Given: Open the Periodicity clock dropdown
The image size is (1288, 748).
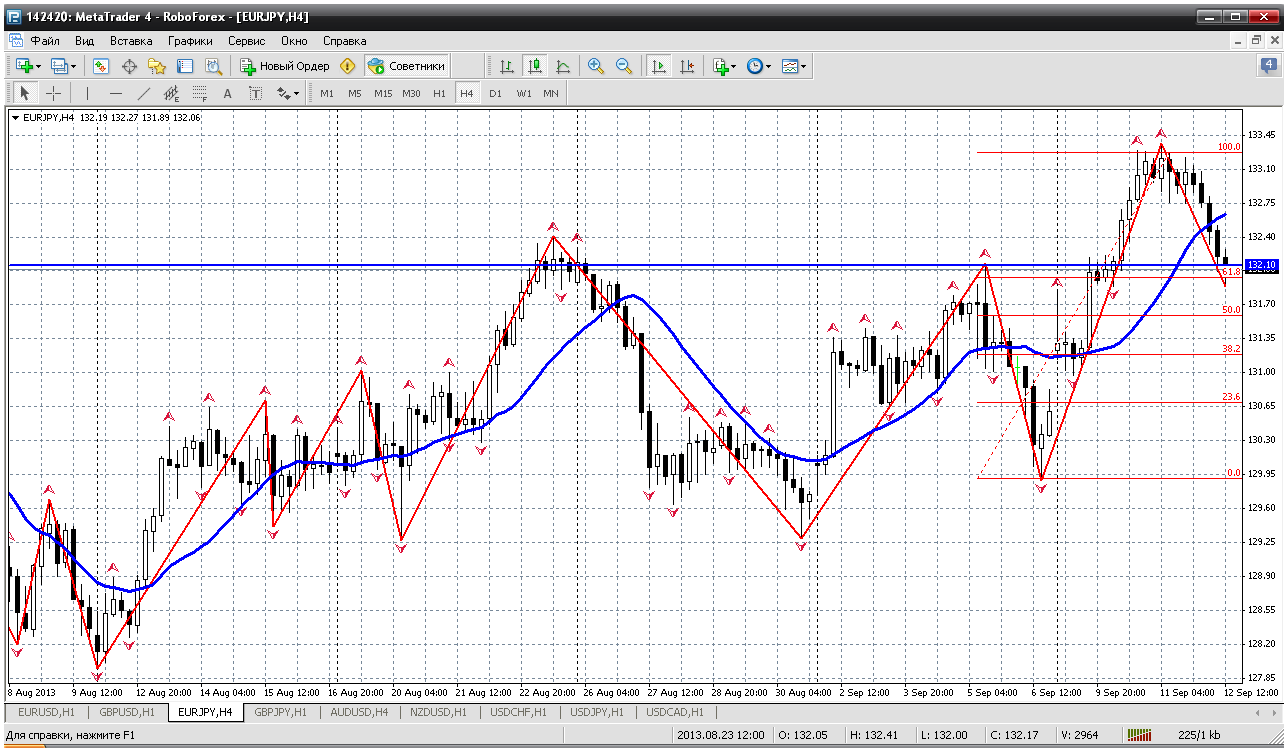Looking at the screenshot, I should (x=768, y=66).
